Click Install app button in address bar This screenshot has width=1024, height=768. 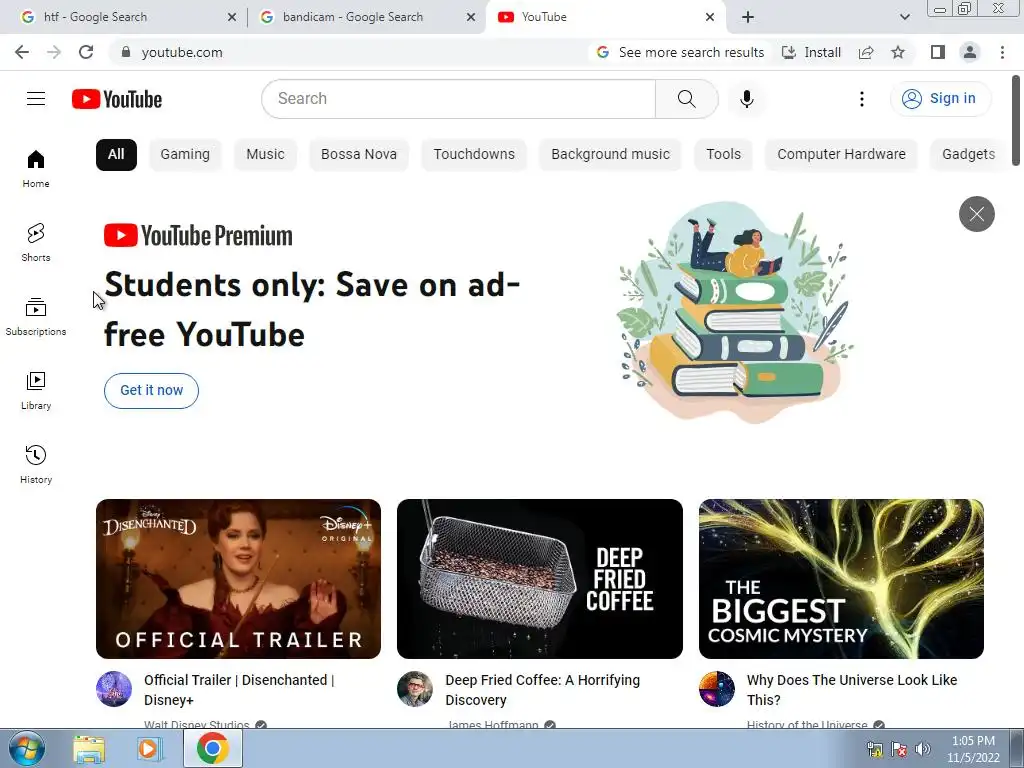coord(811,52)
